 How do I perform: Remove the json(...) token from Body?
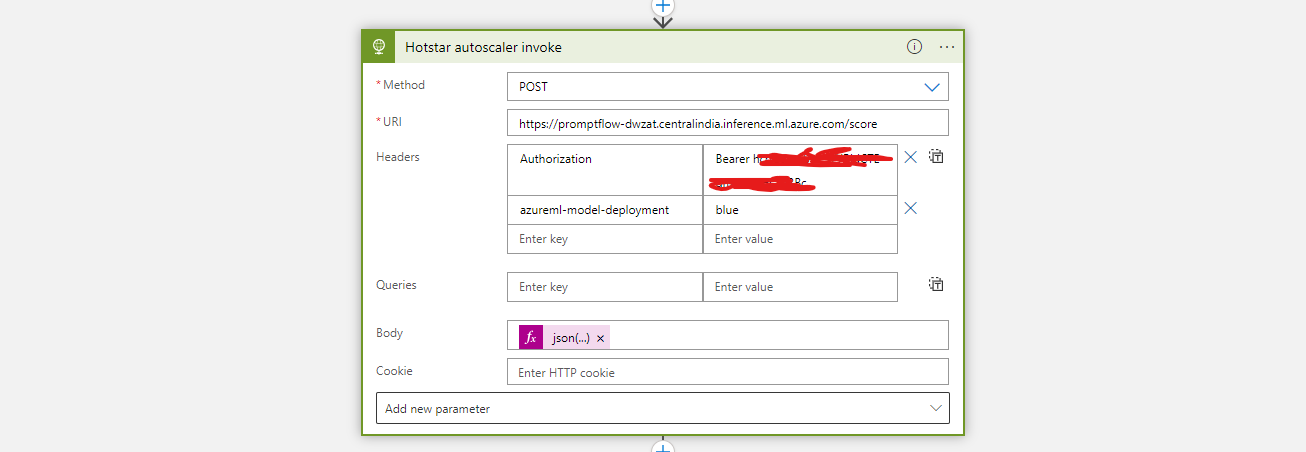600,339
